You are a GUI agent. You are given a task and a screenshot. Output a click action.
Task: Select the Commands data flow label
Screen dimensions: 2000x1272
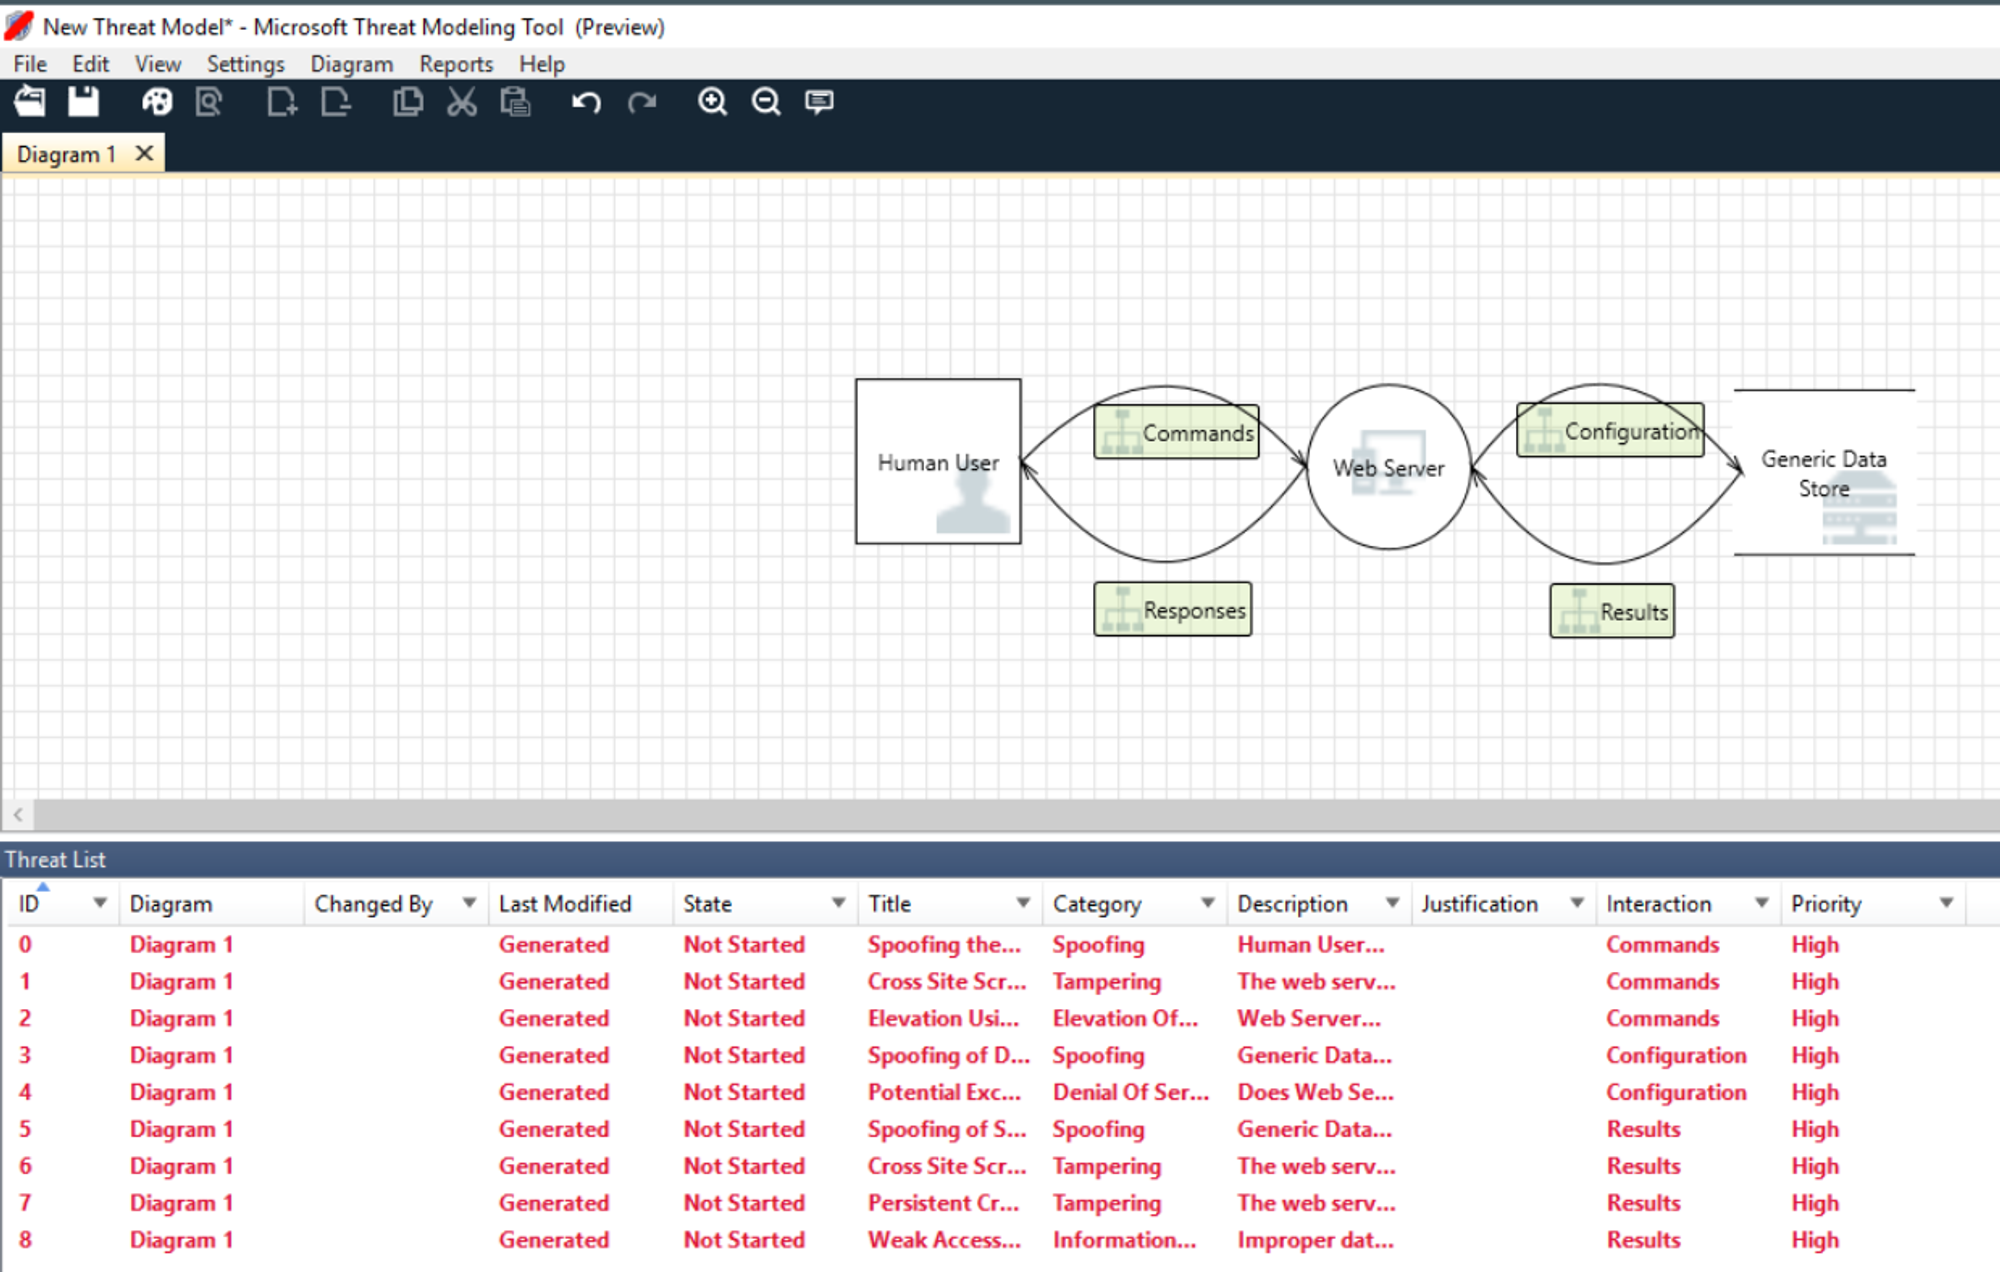click(1176, 432)
